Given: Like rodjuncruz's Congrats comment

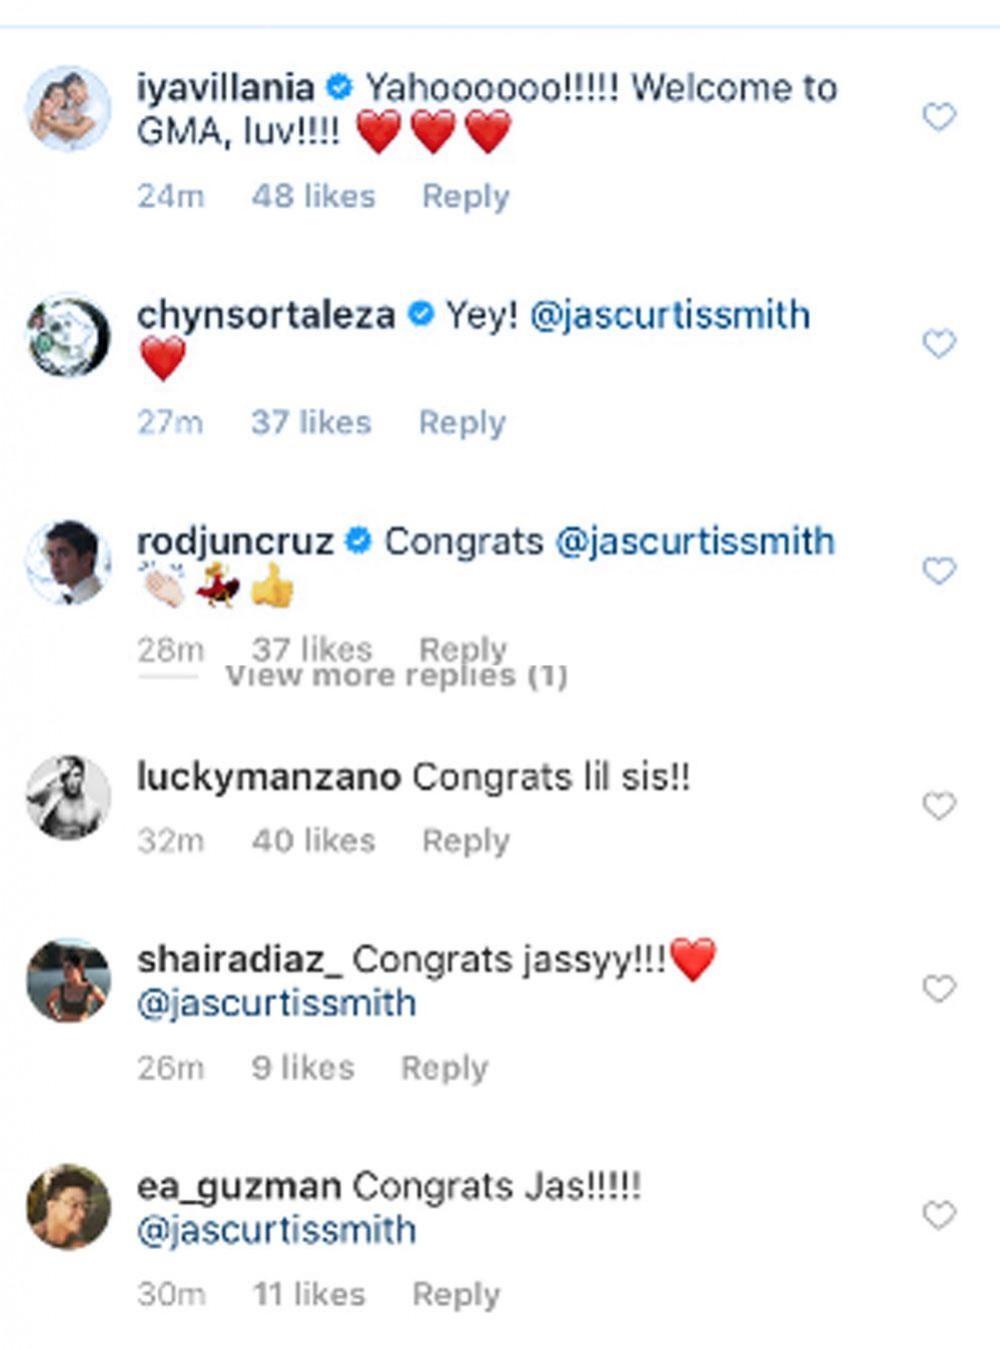Looking at the screenshot, I should [938, 571].
